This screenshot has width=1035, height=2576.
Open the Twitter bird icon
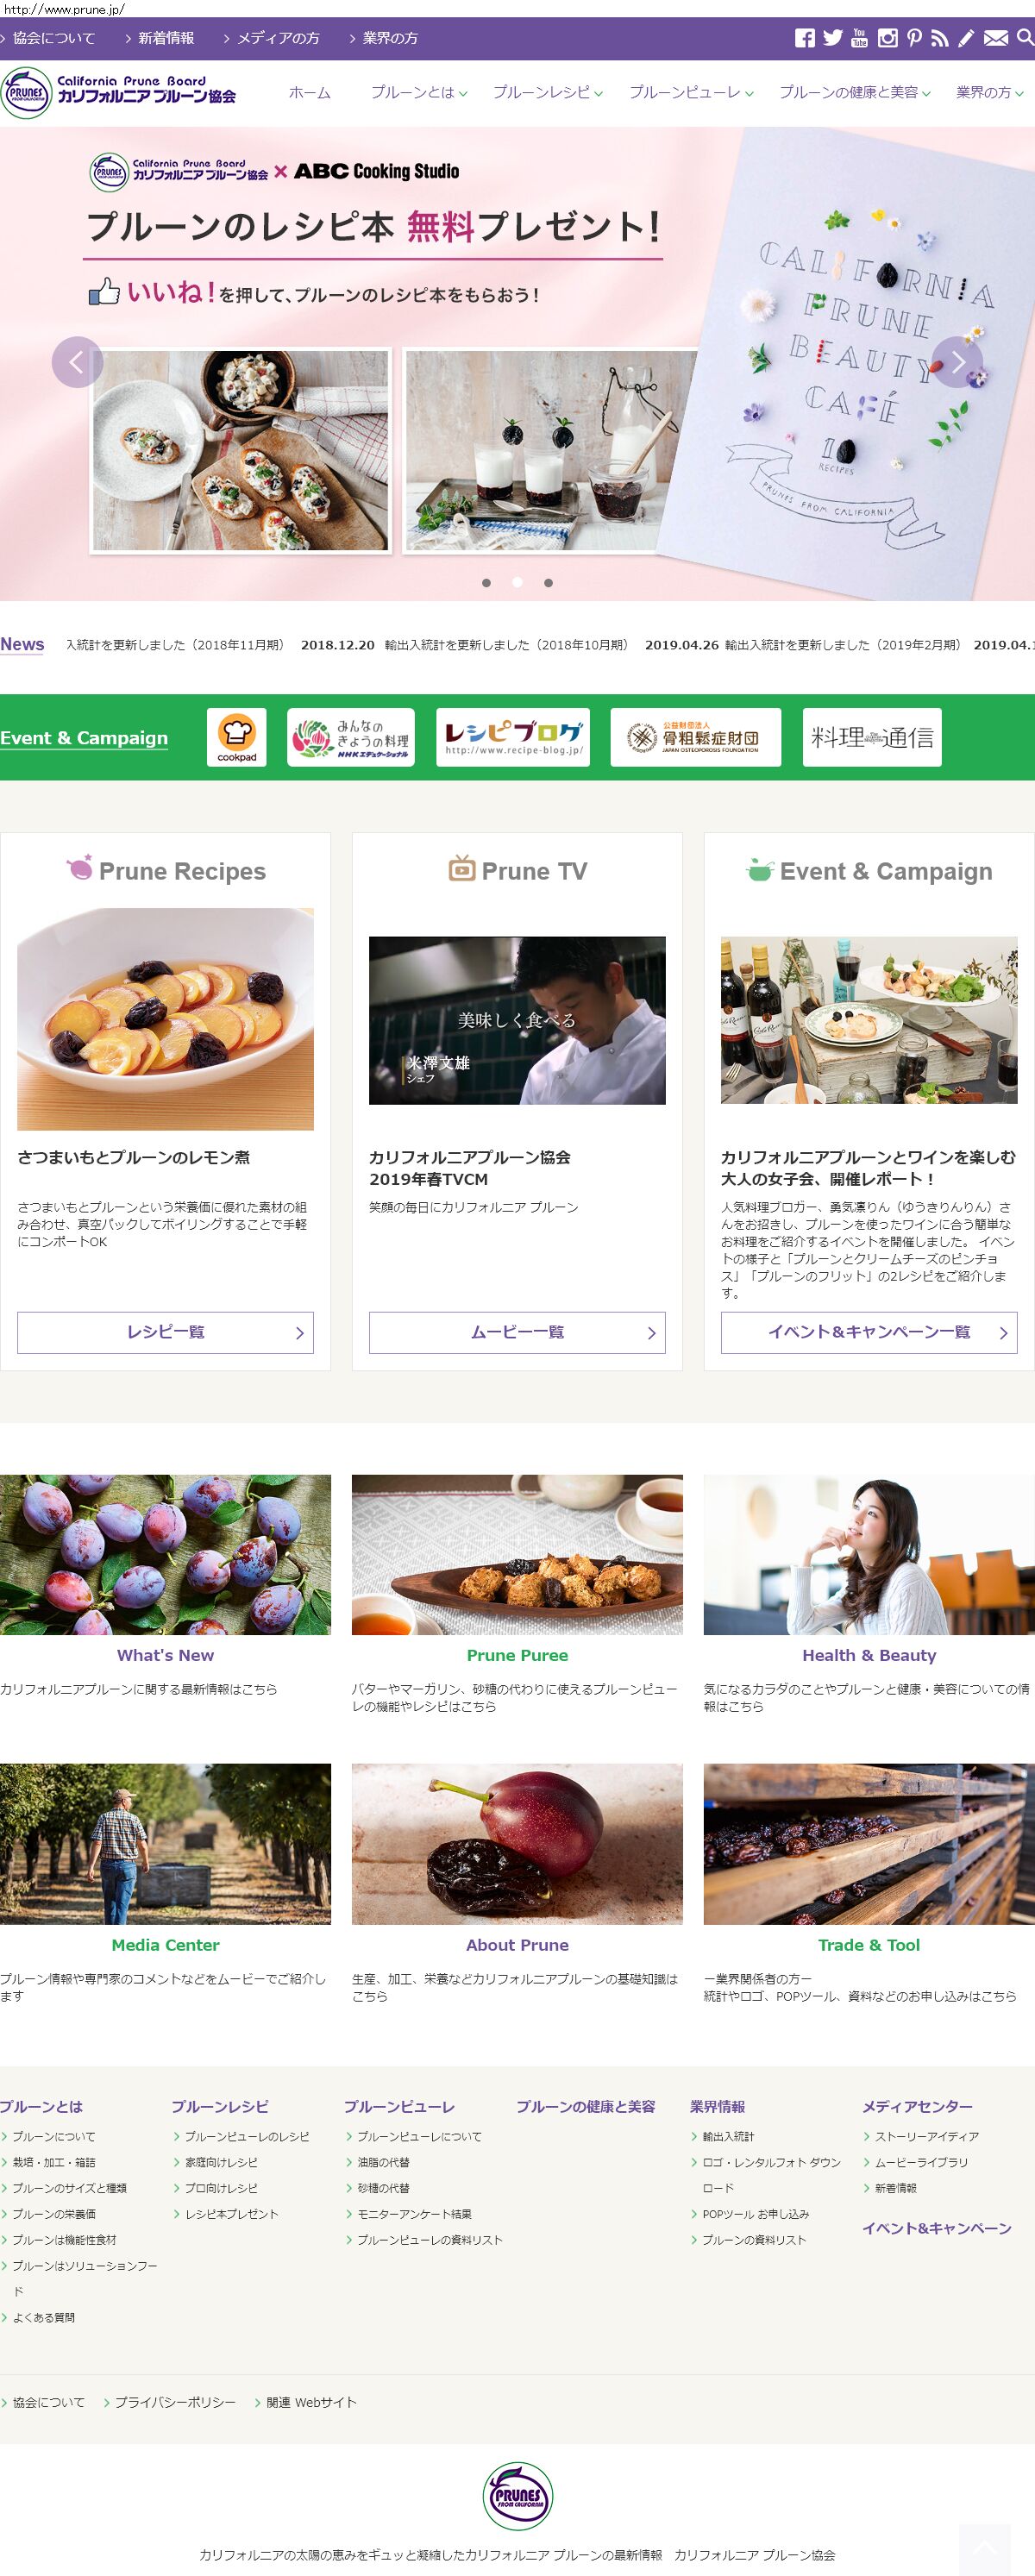tap(832, 38)
